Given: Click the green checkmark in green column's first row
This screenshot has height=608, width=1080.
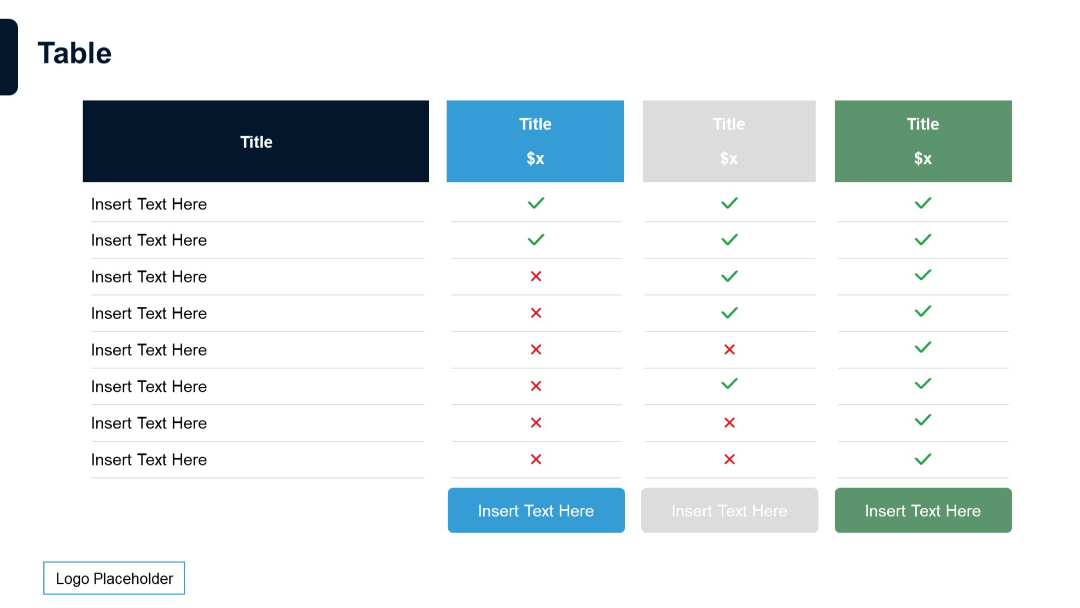Looking at the screenshot, I should pos(923,202).
